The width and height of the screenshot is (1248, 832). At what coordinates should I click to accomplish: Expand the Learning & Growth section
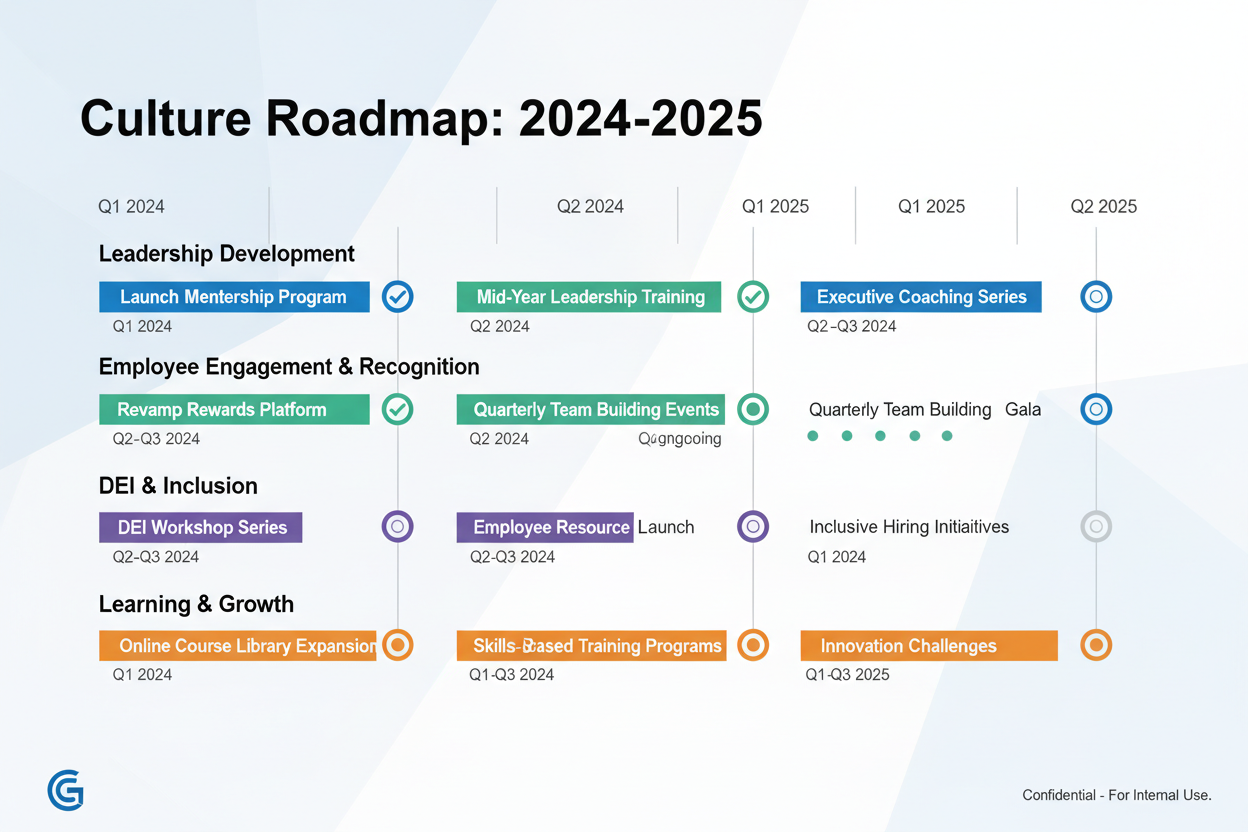[196, 604]
